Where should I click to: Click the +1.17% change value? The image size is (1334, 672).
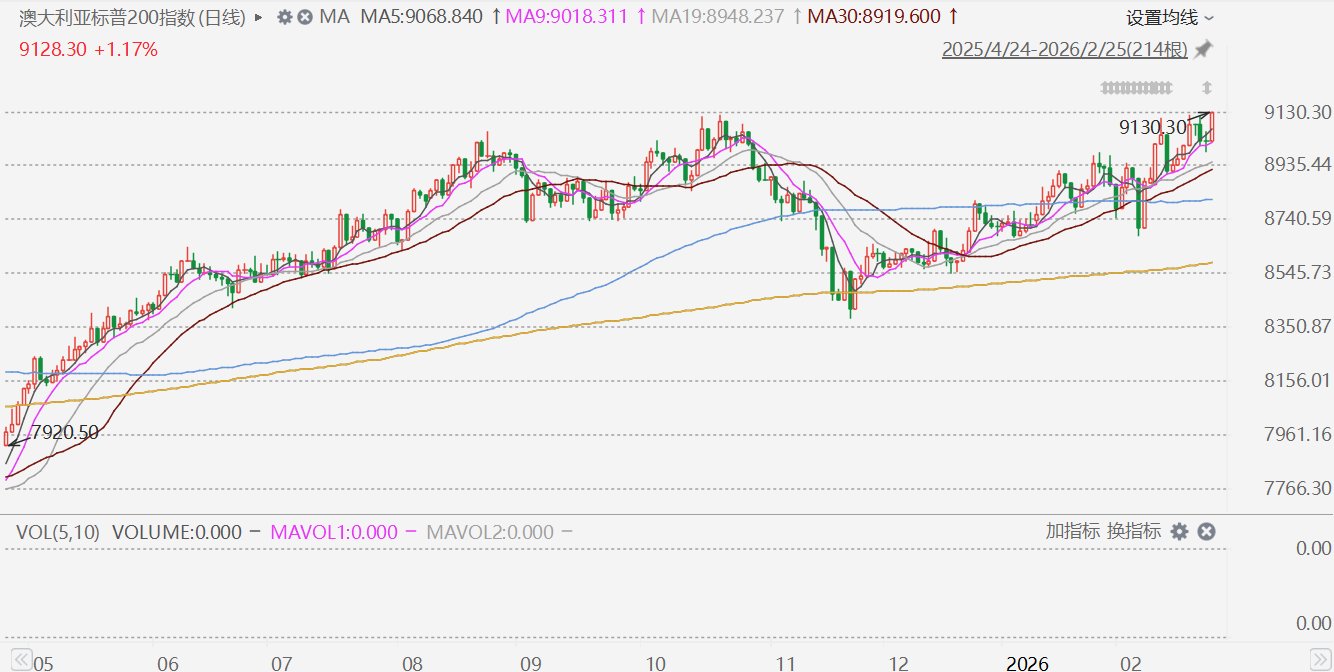126,49
